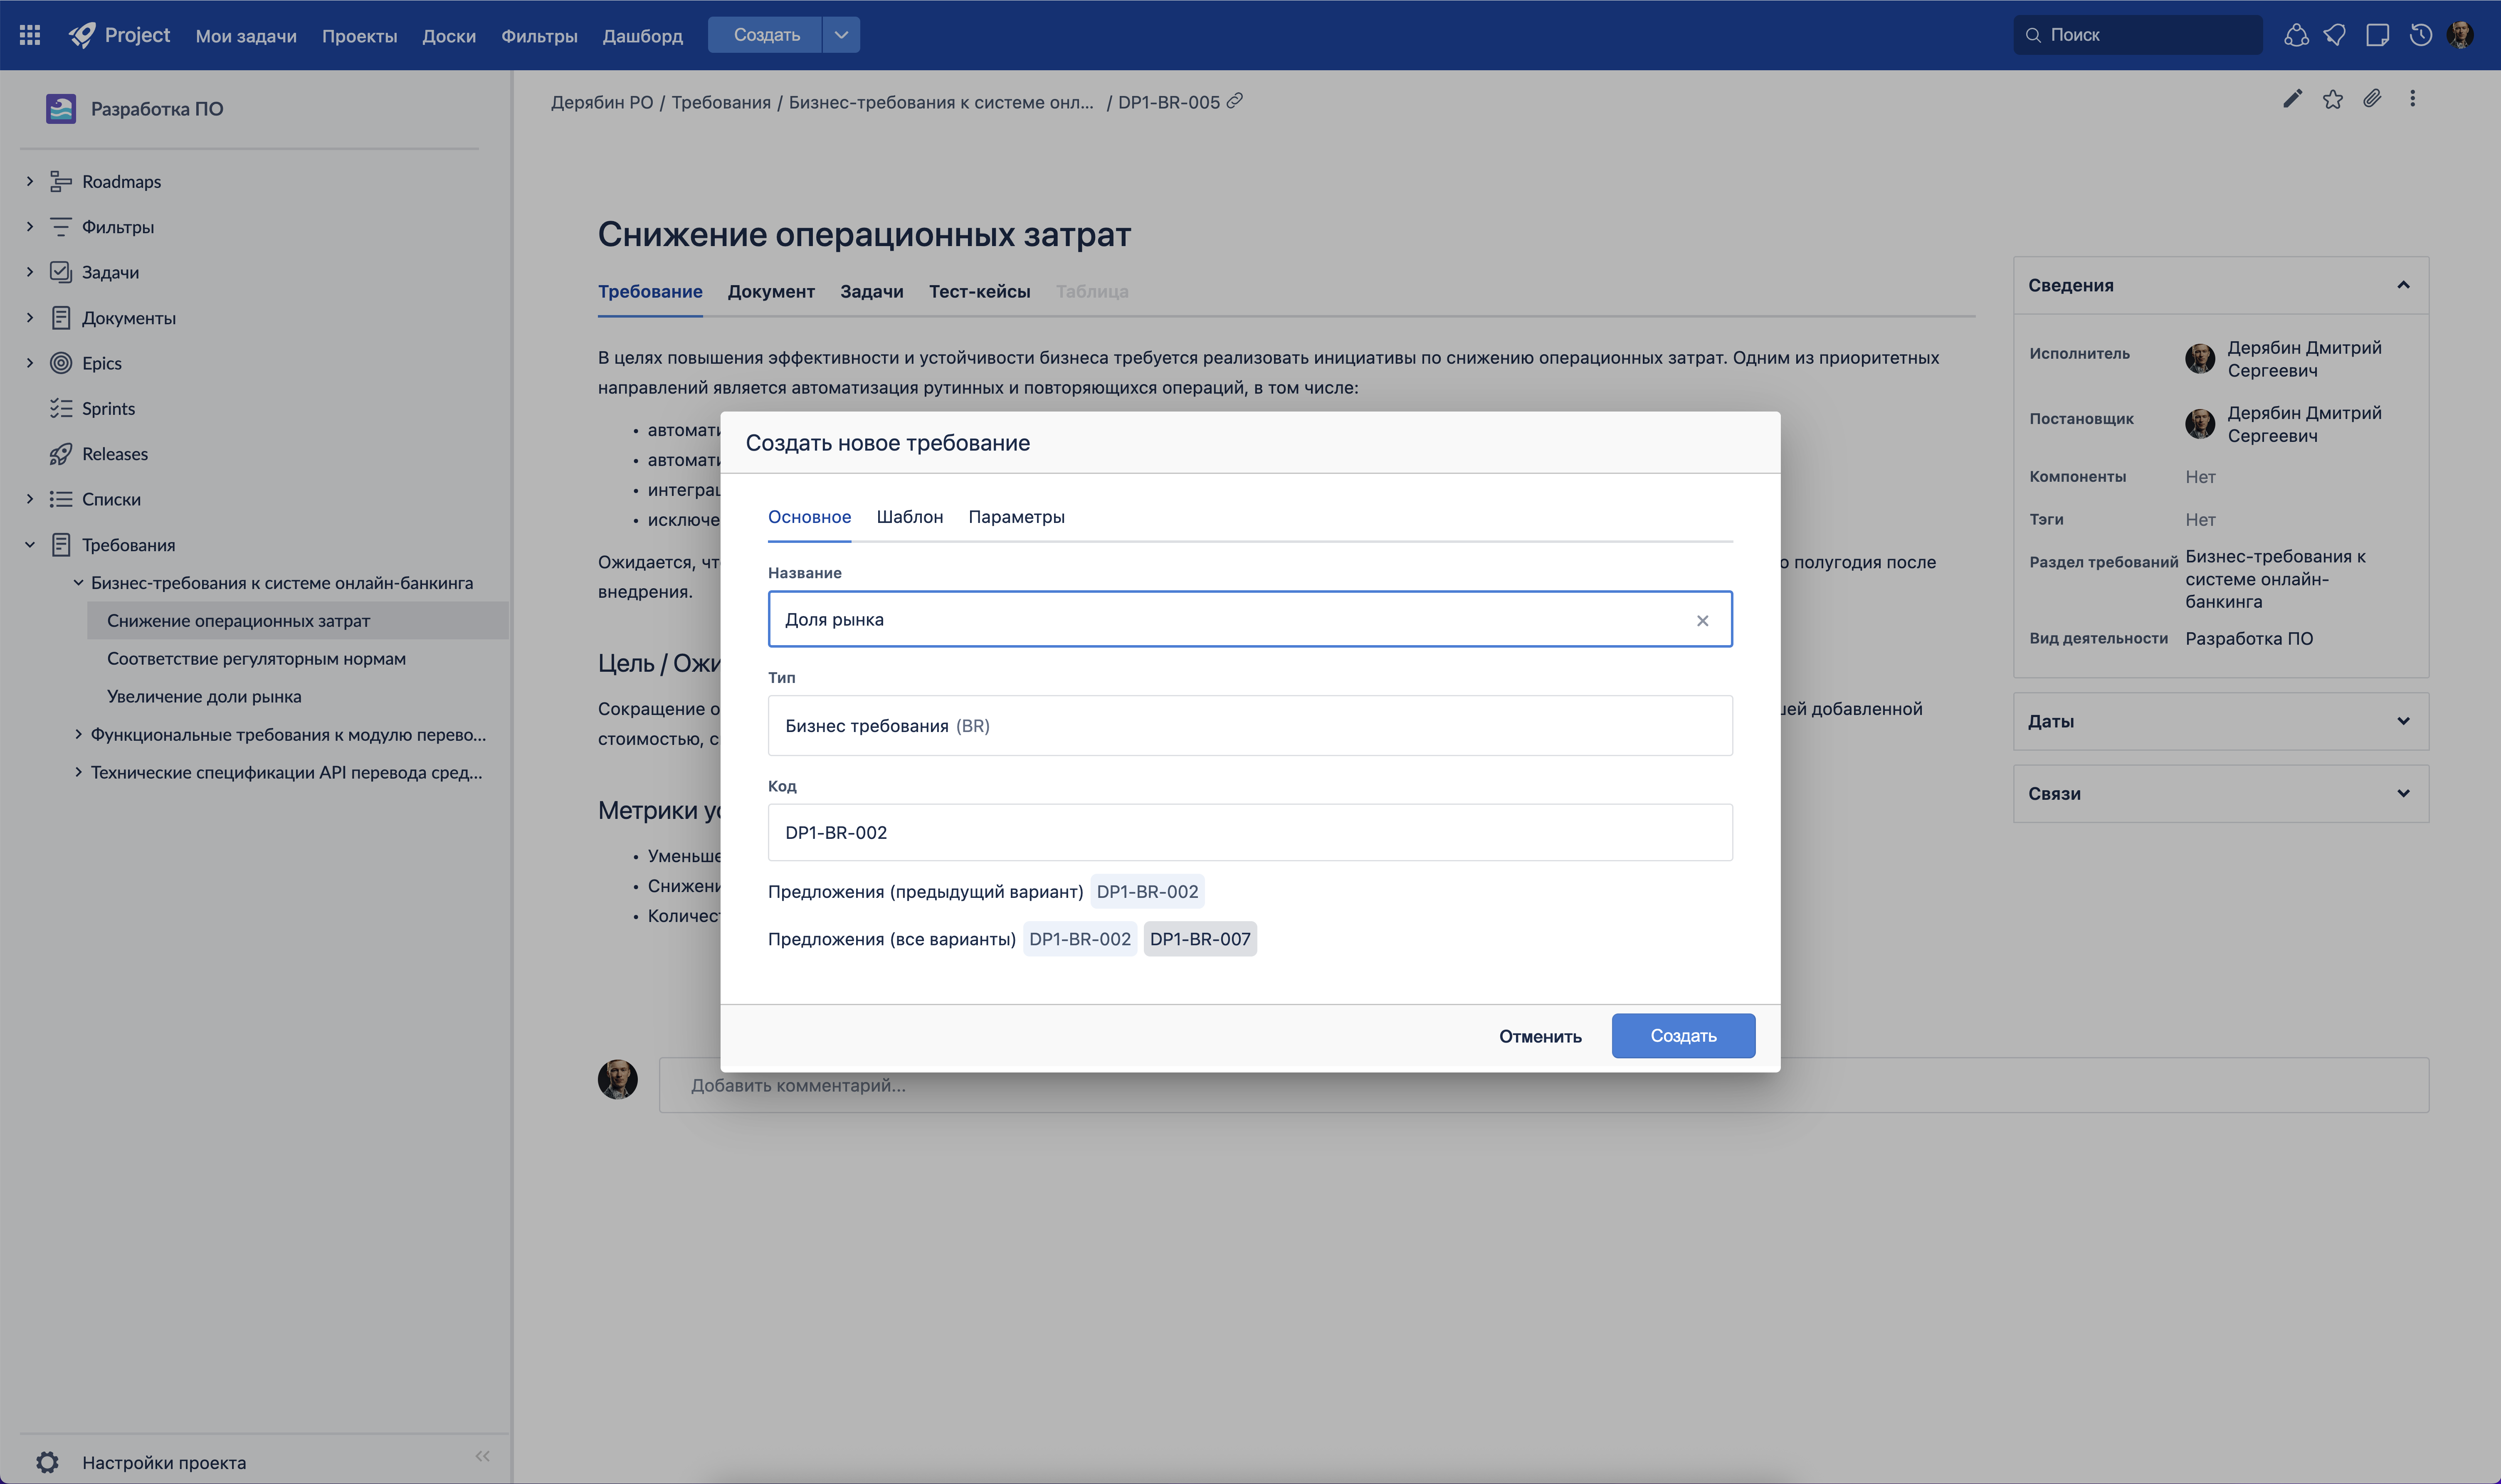The width and height of the screenshot is (2501, 1484).
Task: Expand the Задачи tree chevron
Action: click(30, 272)
